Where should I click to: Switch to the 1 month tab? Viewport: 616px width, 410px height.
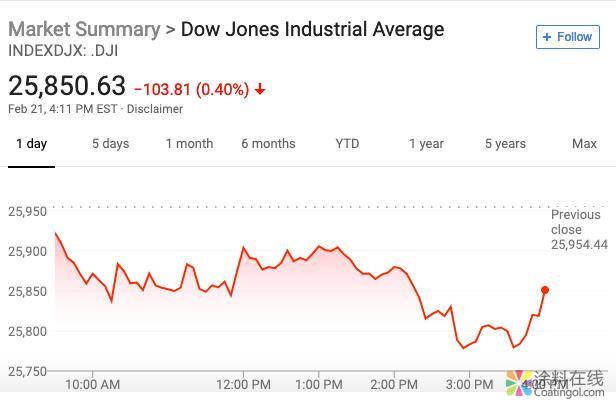[x=189, y=144]
